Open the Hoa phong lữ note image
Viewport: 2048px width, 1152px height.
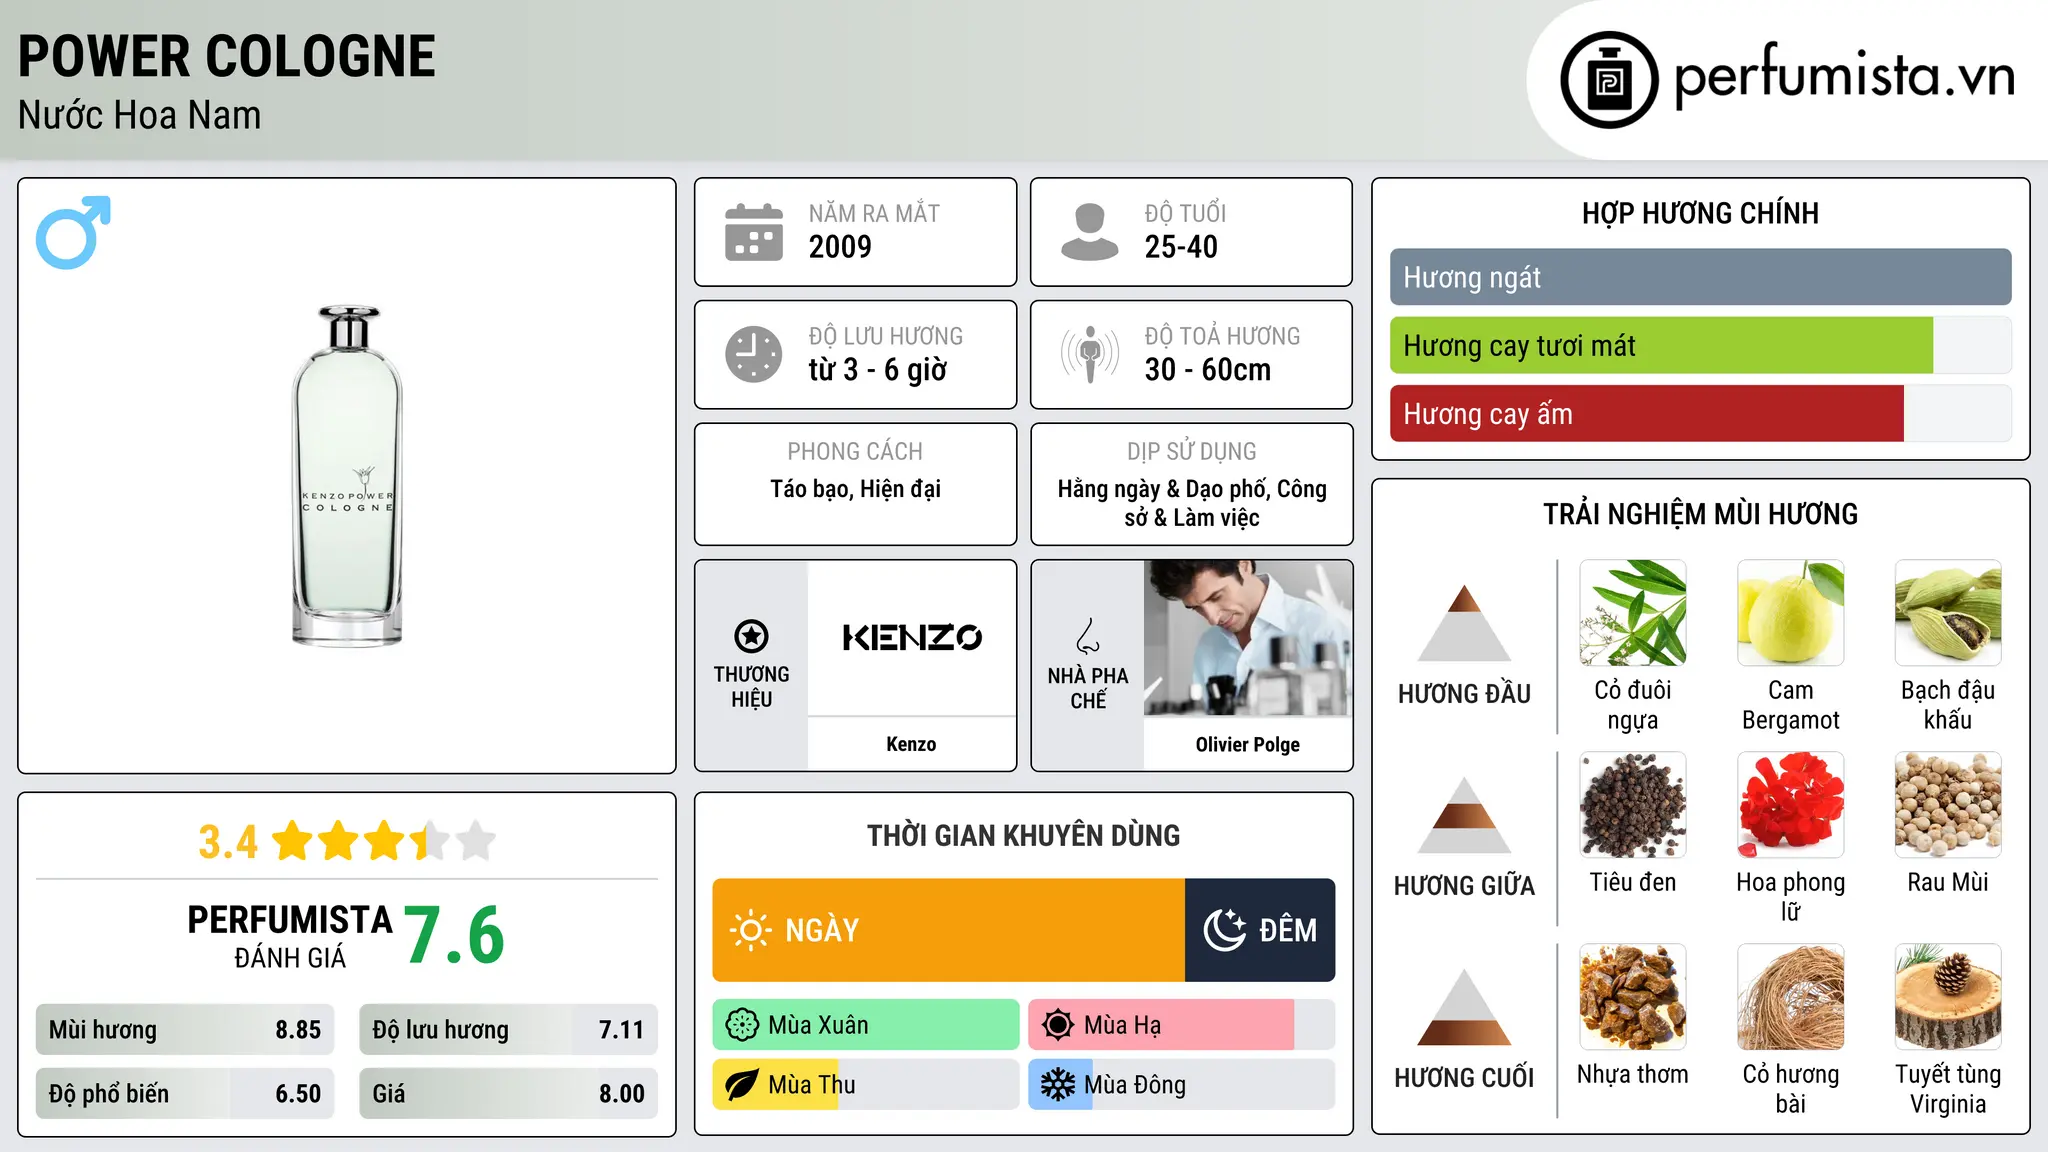click(1790, 805)
